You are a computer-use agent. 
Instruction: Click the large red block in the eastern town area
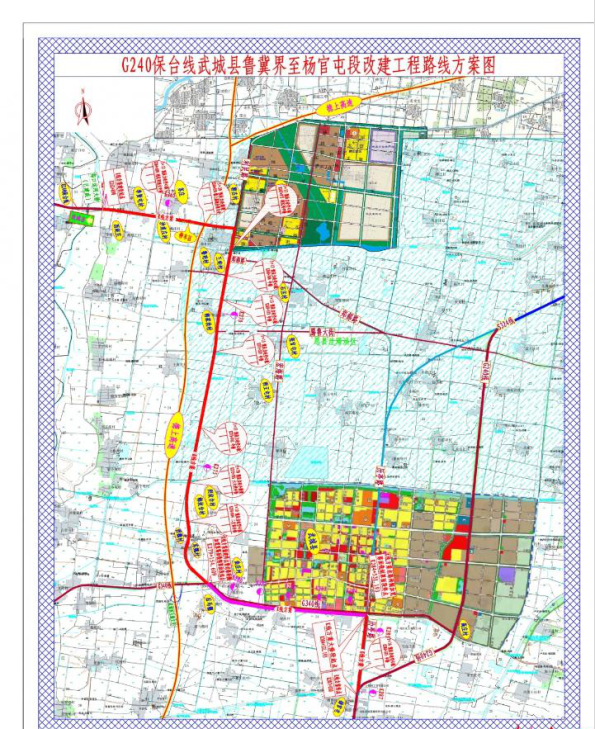pyautogui.click(x=455, y=547)
